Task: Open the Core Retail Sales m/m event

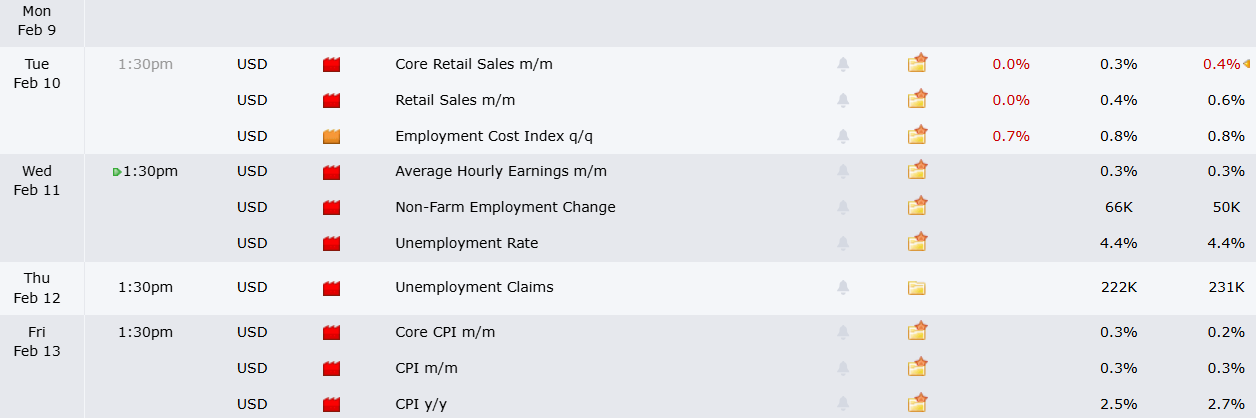Action: click(x=473, y=64)
